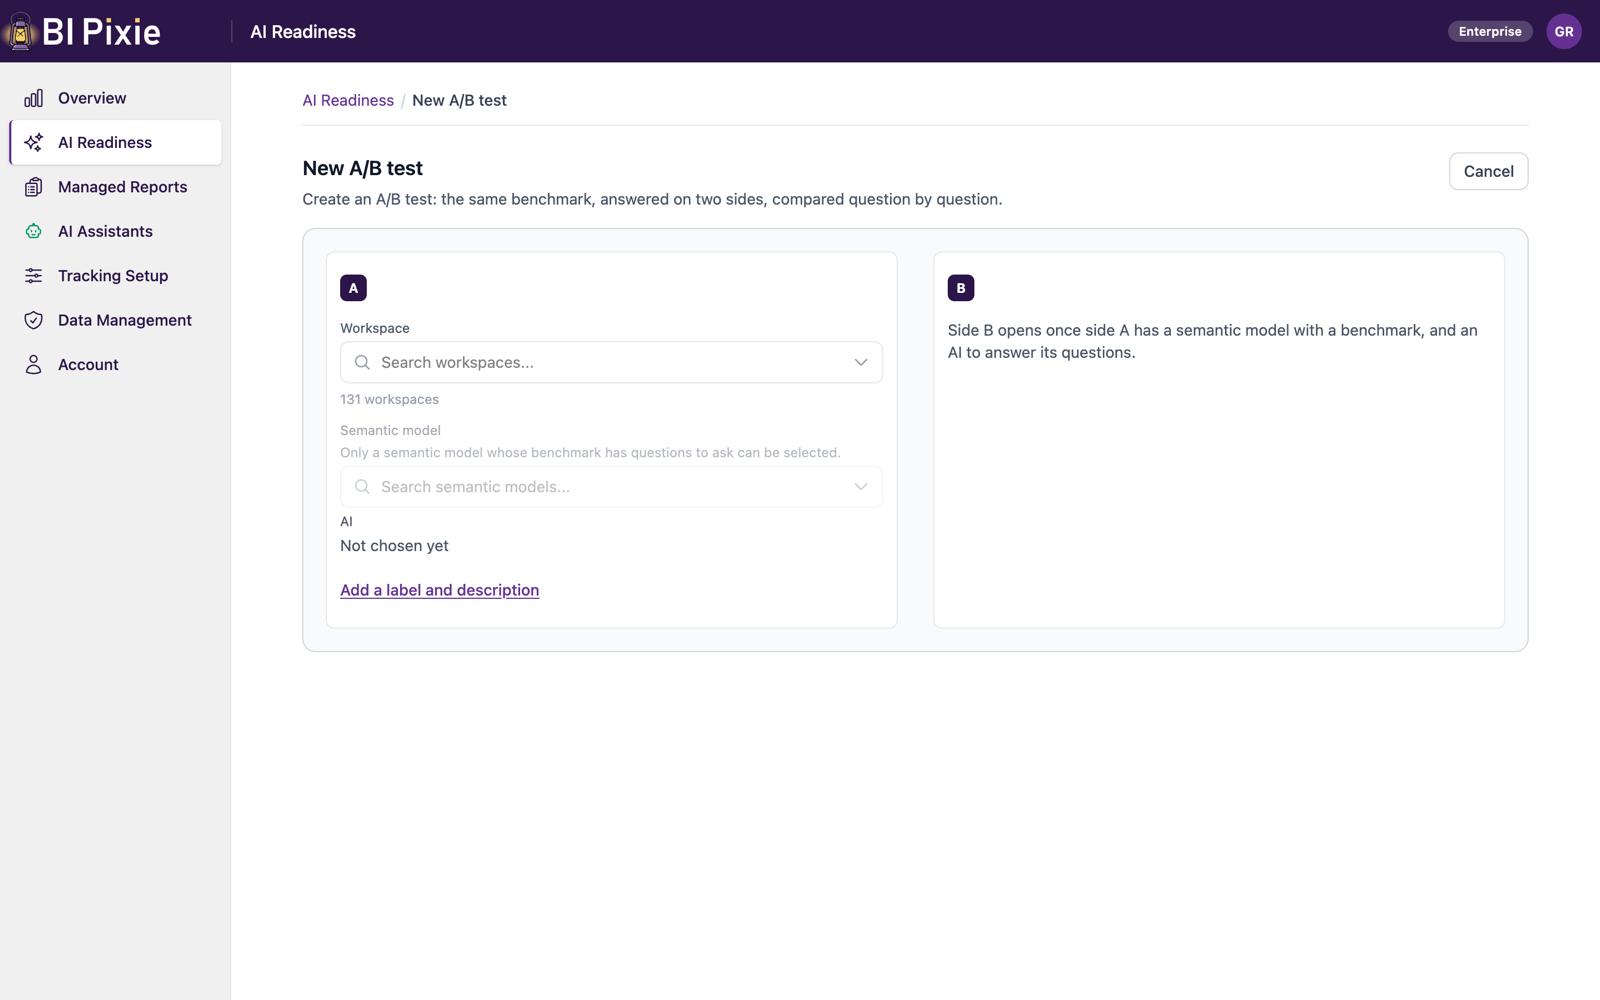This screenshot has height=1000, width=1600.
Task: Click the "Workspace" field label
Action: pyautogui.click(x=375, y=328)
